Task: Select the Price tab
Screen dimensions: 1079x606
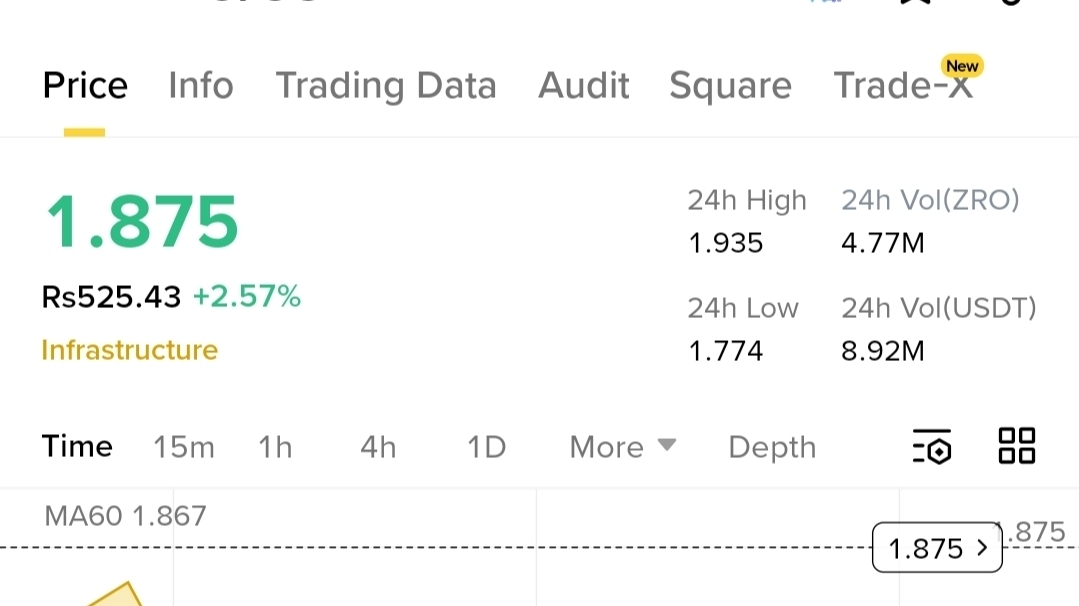Action: 85,86
